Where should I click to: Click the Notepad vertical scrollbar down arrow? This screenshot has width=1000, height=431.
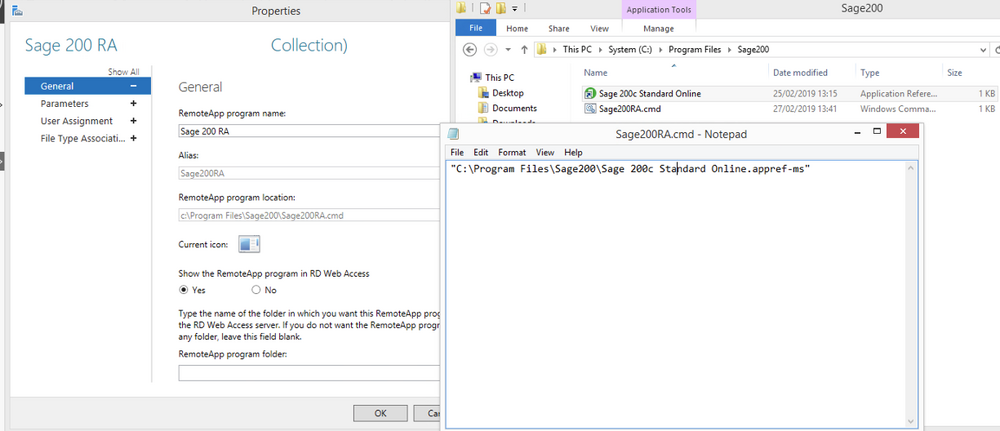[x=911, y=421]
